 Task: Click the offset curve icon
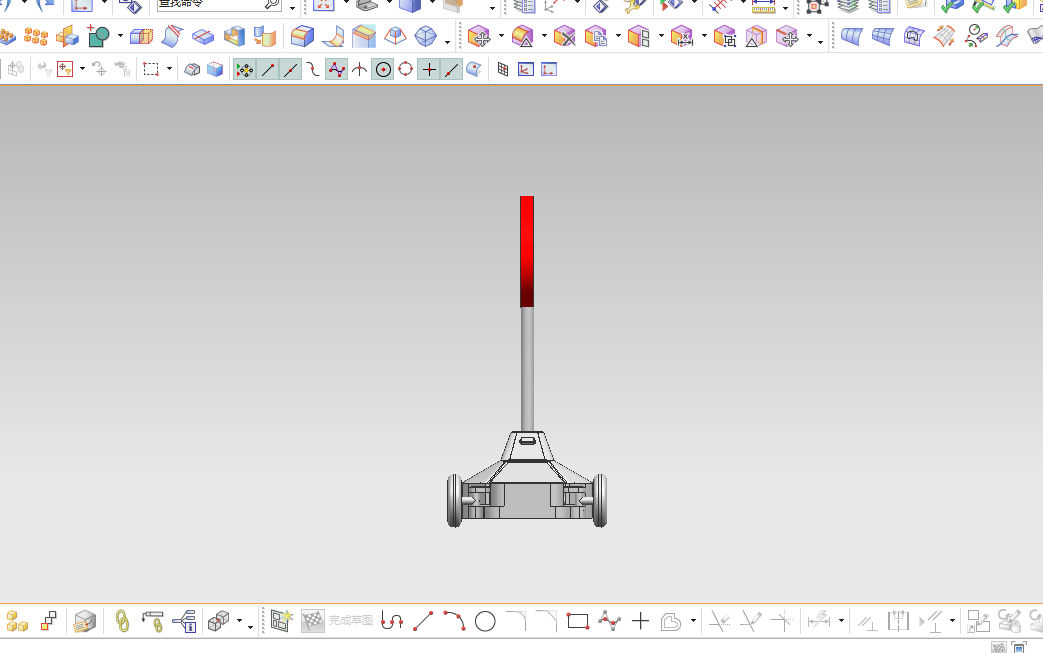point(670,622)
